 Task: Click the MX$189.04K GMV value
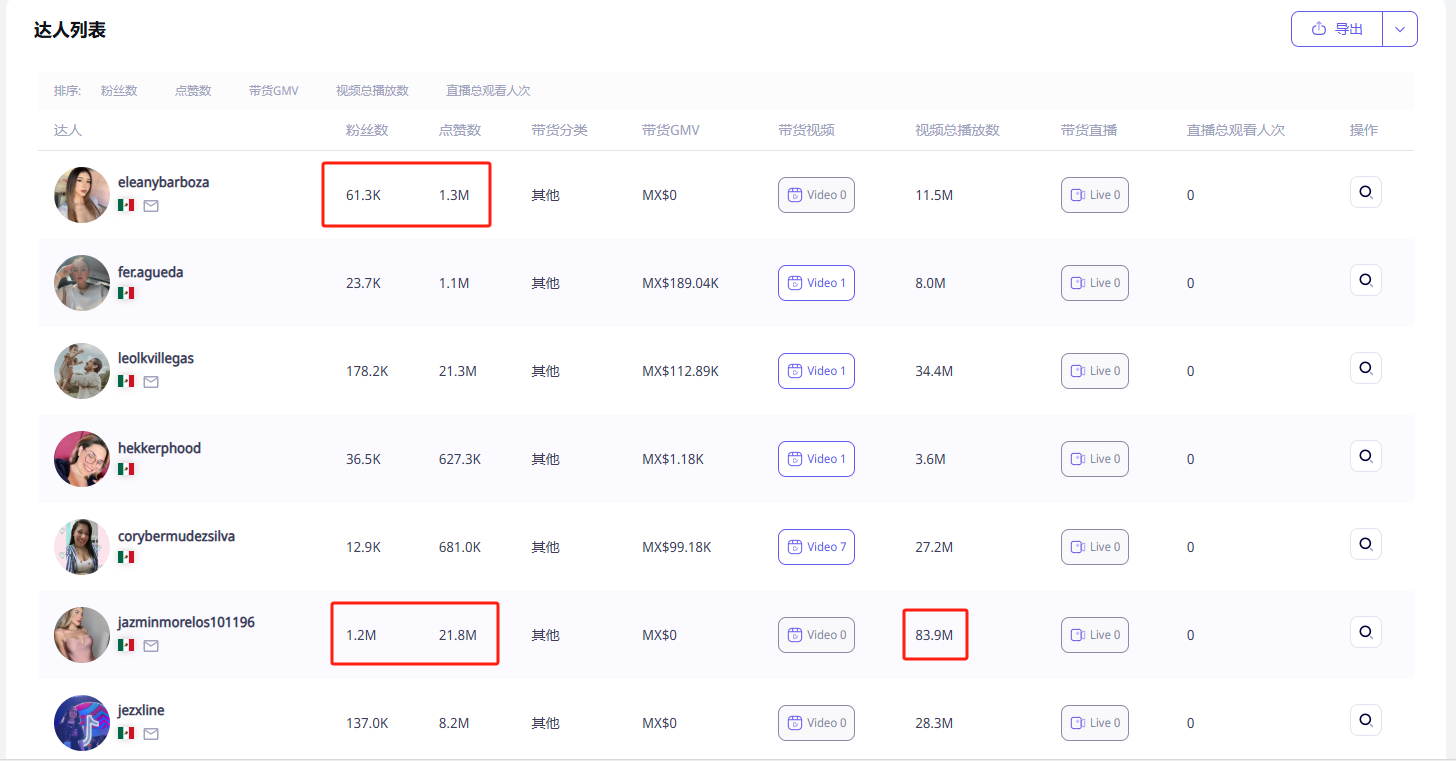pos(680,283)
